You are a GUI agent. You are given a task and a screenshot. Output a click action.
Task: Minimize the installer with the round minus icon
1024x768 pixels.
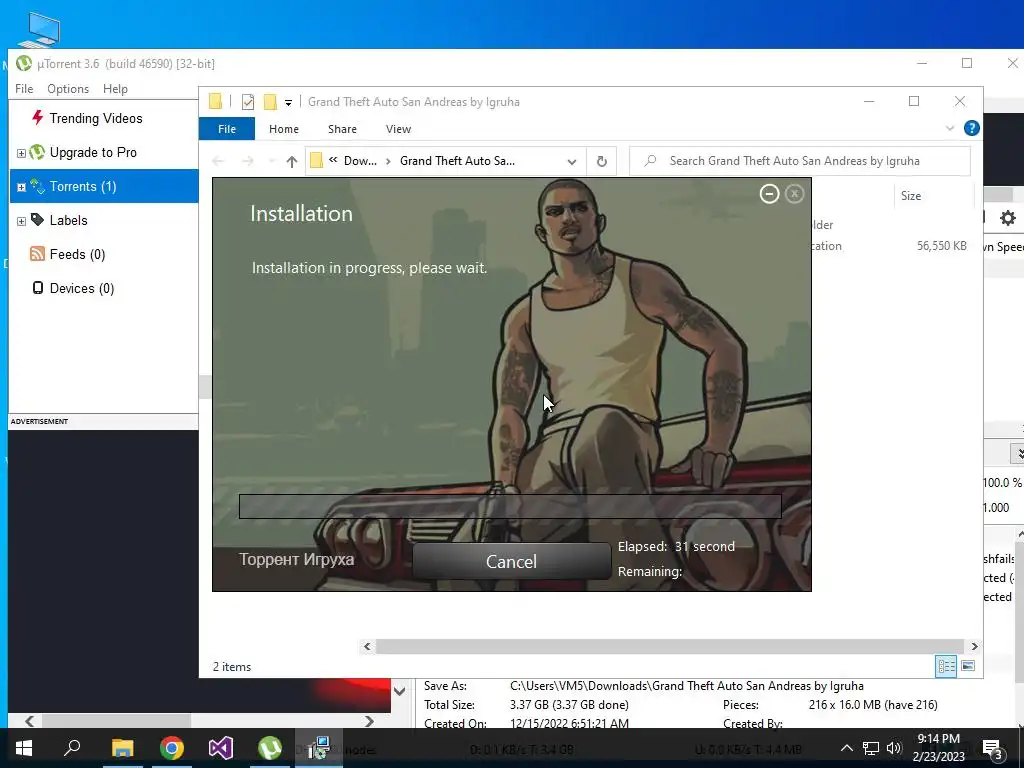[x=769, y=194]
